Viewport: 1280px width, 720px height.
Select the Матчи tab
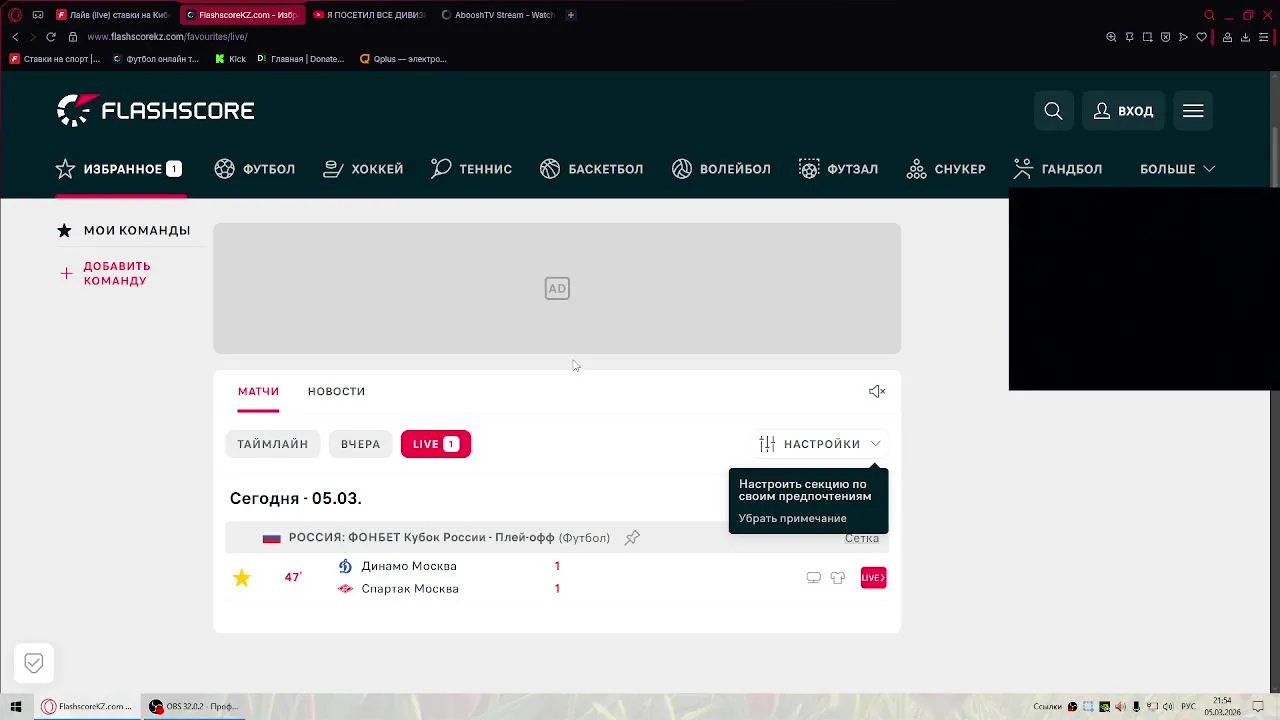coord(258,391)
